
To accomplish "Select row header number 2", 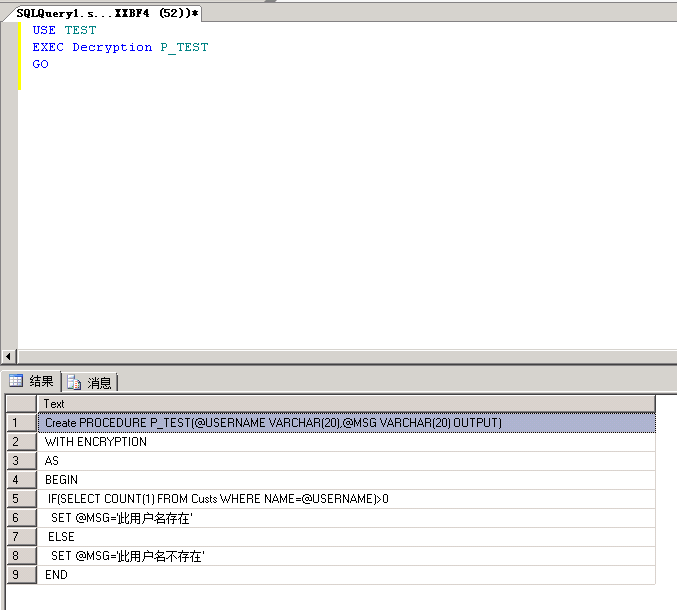I will (x=21, y=442).
